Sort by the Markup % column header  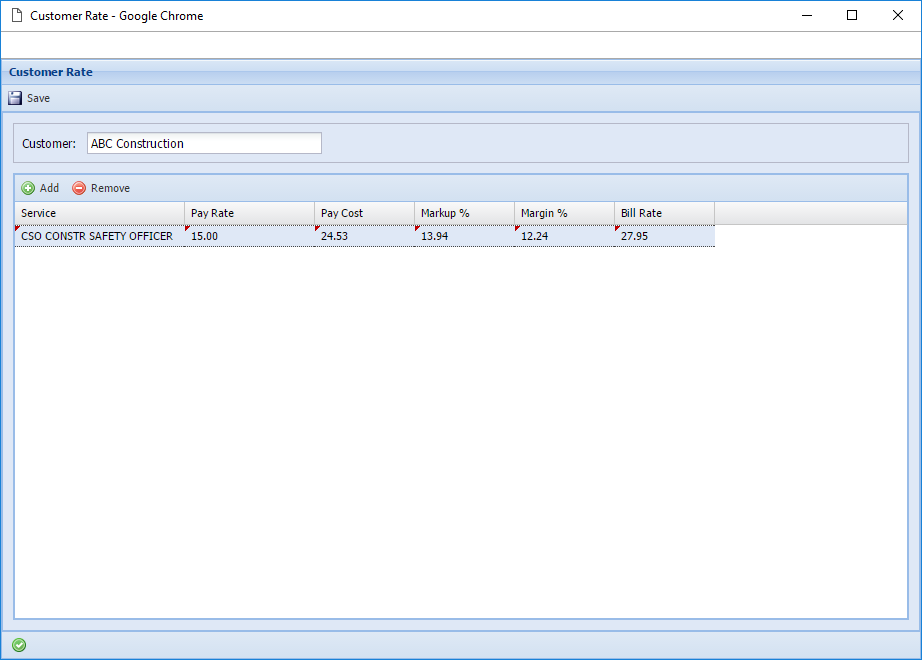[464, 213]
